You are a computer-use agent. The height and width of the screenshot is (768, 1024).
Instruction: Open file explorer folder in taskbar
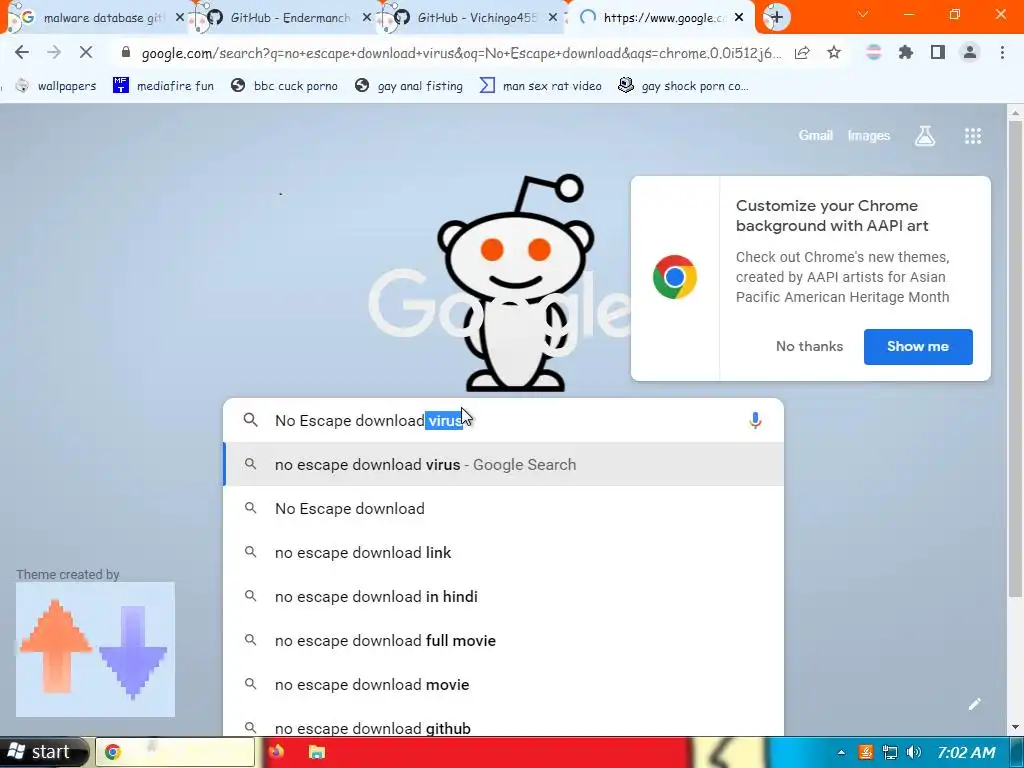tap(317, 752)
